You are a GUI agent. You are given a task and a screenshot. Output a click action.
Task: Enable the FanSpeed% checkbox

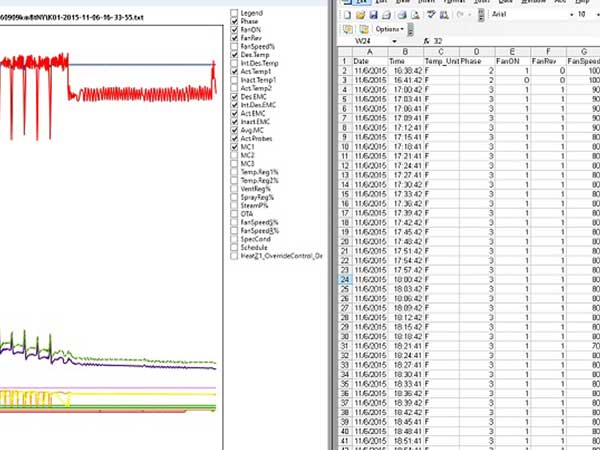click(x=234, y=47)
